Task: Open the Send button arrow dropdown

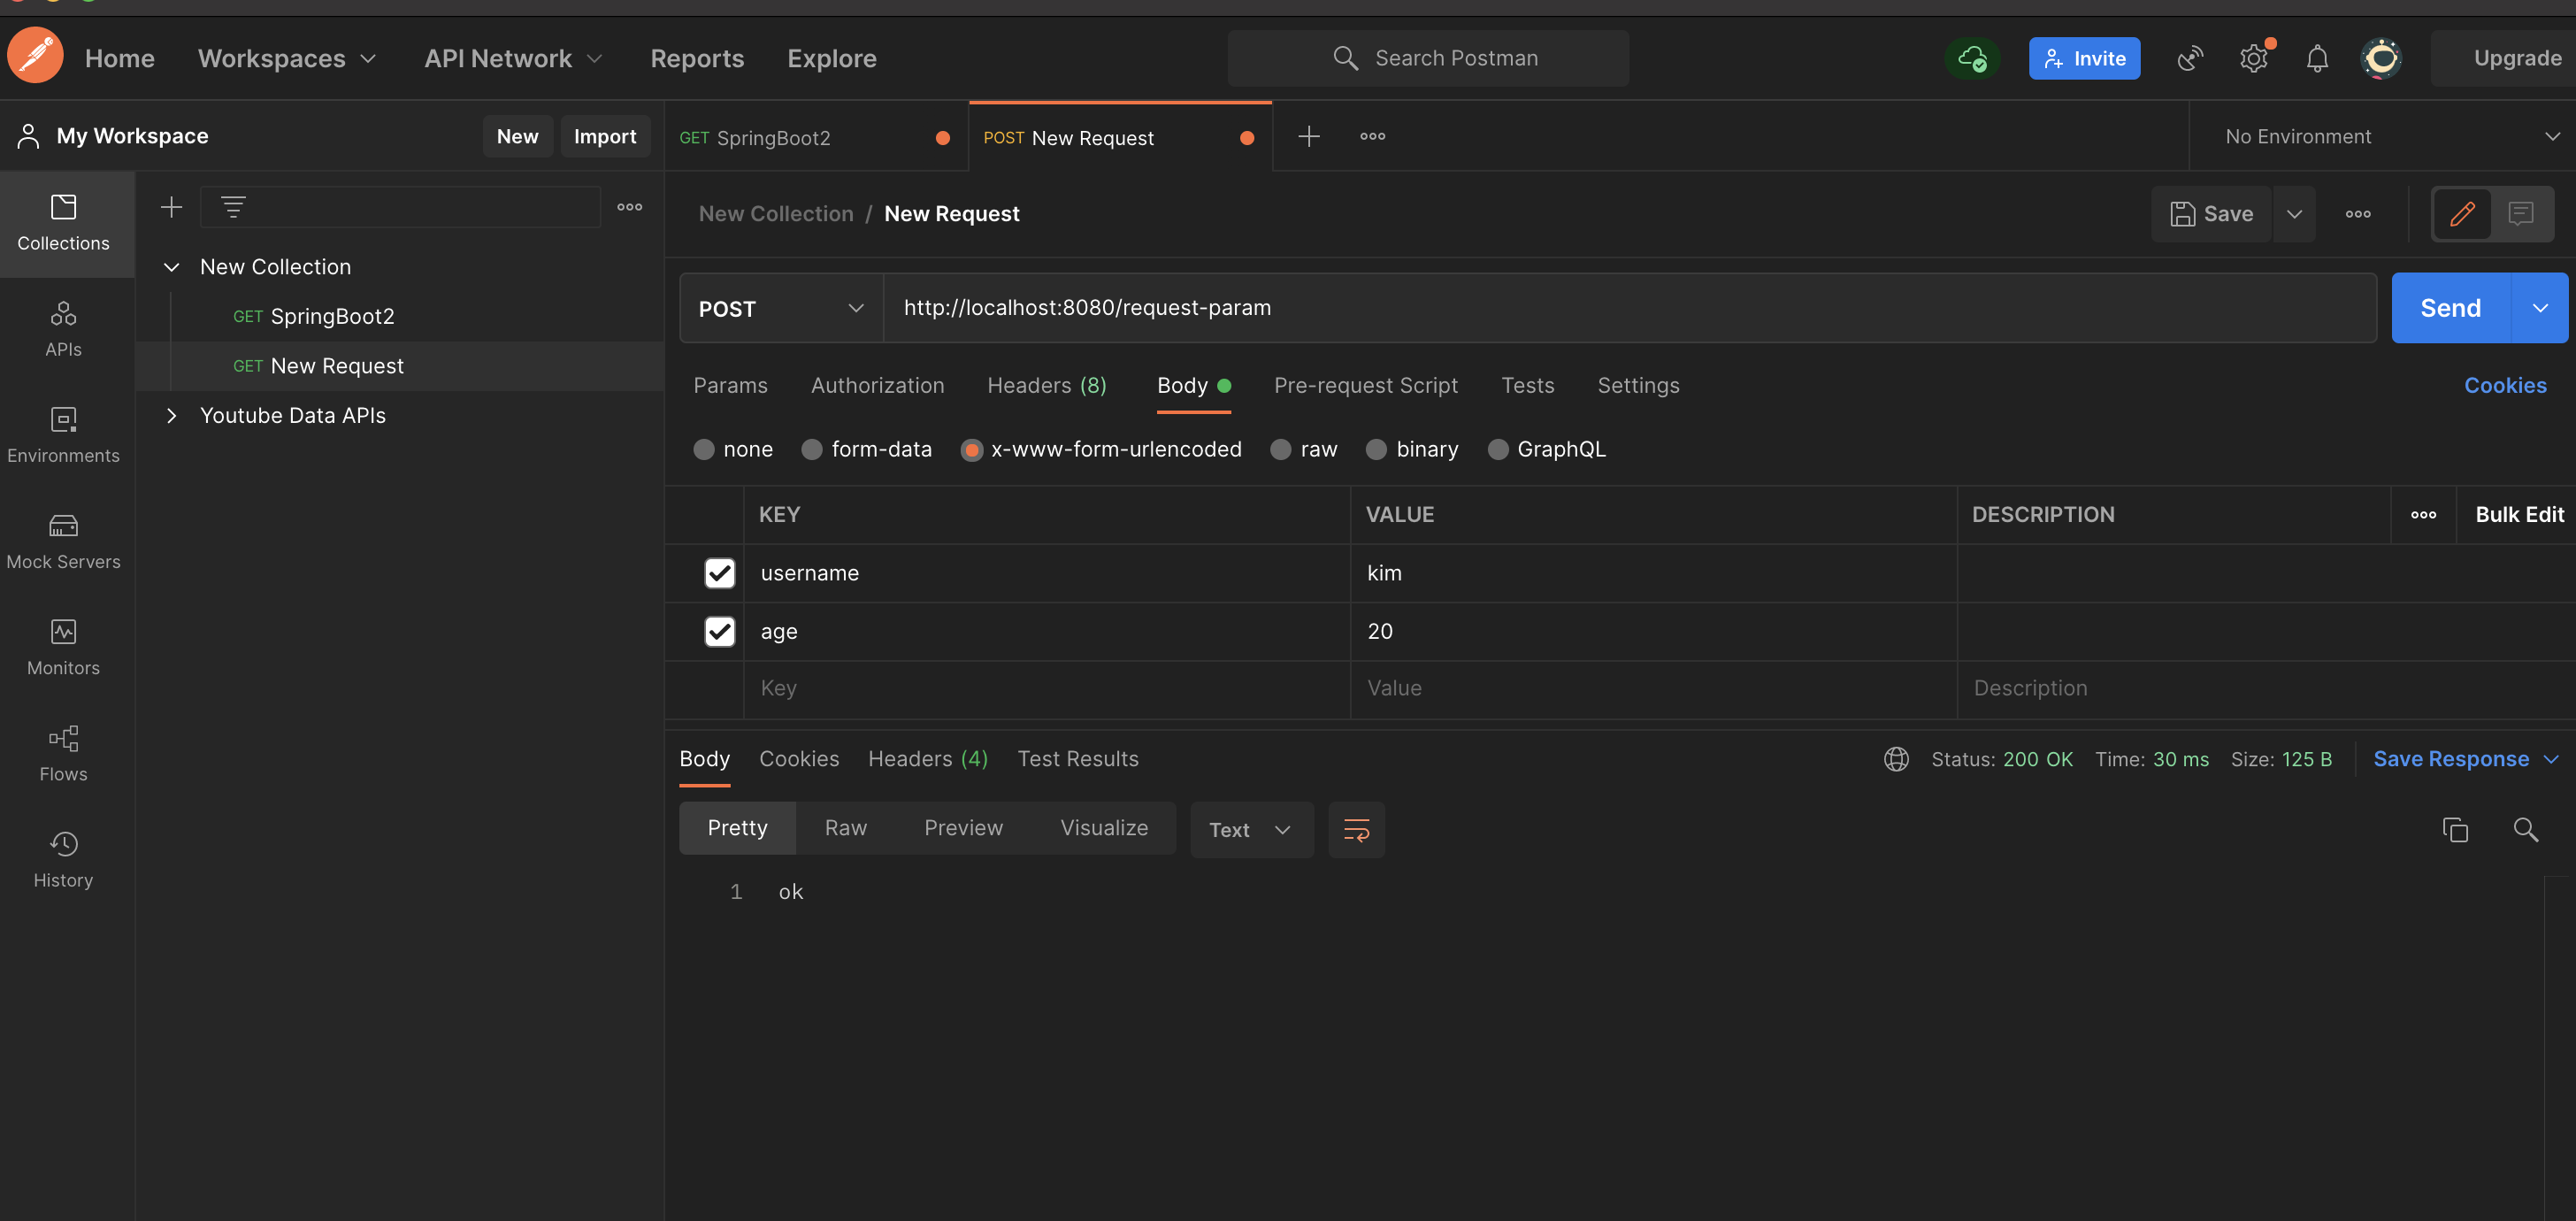Action: pyautogui.click(x=2539, y=308)
